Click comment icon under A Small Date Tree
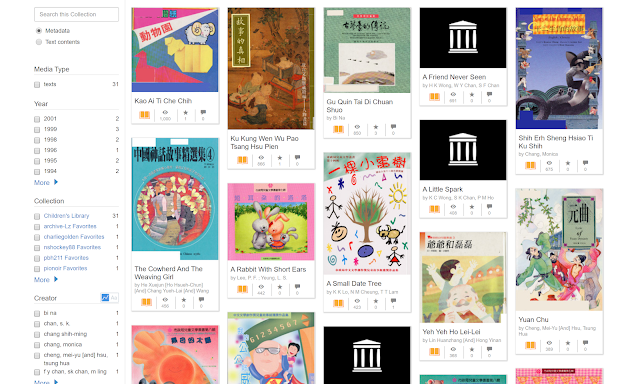Screen dimensions: 640x384 (x=393, y=301)
